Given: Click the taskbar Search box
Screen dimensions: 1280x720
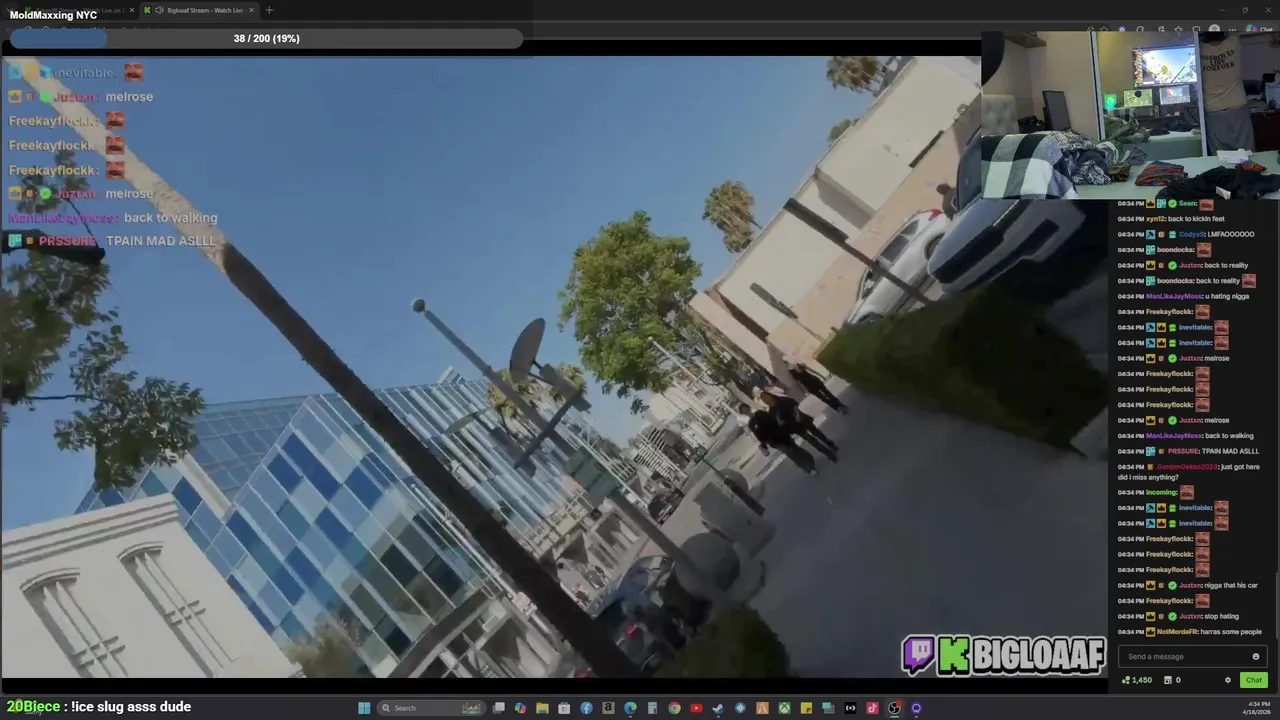Looking at the screenshot, I should coord(430,708).
